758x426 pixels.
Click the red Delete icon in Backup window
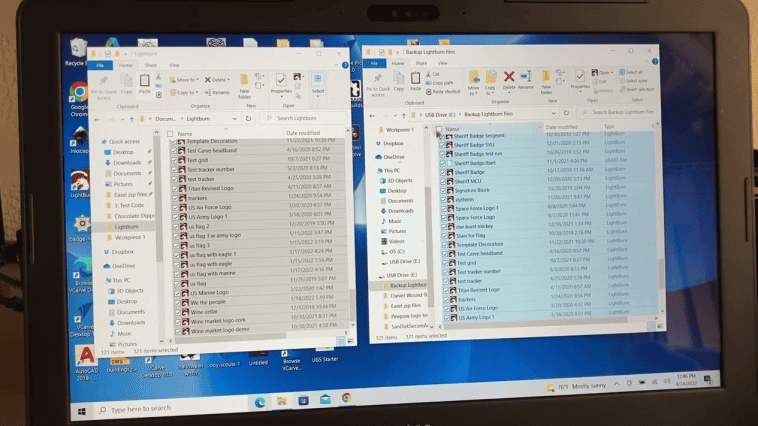[x=510, y=78]
